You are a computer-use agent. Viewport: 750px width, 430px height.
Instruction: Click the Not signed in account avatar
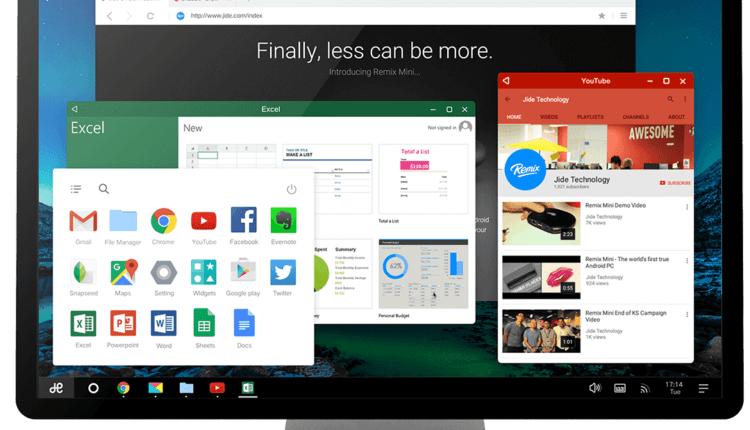pos(465,127)
